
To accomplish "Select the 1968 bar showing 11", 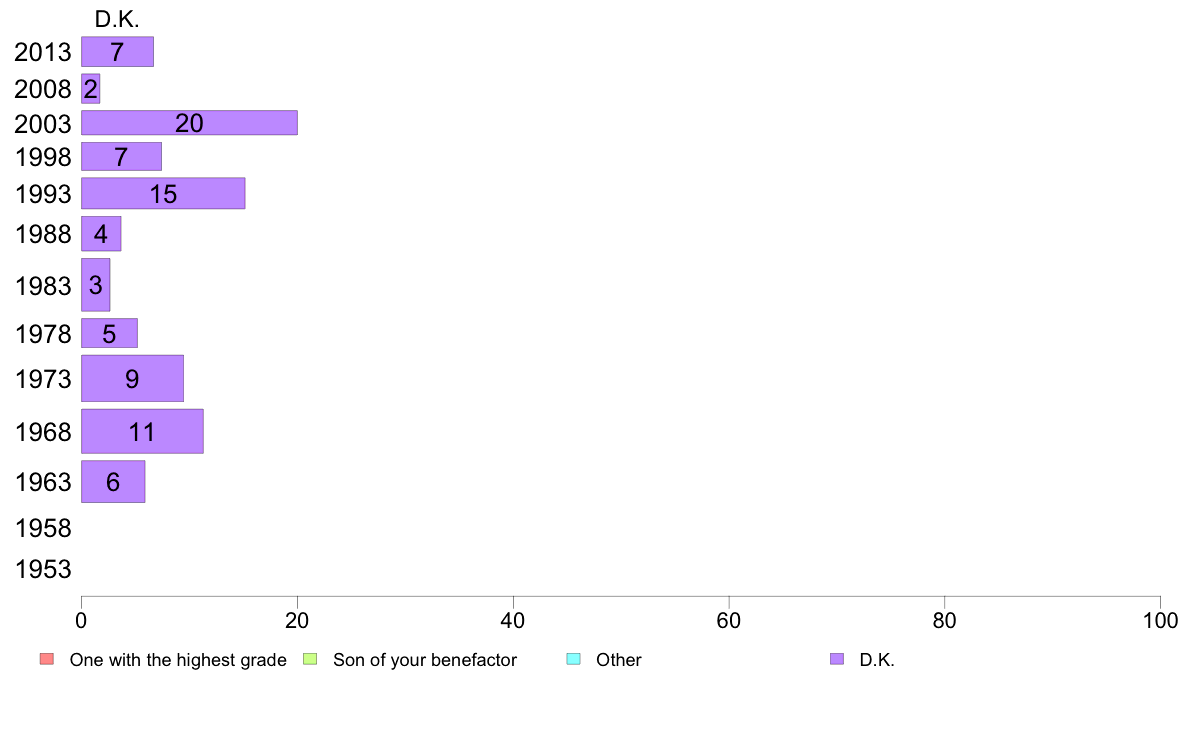I will (142, 431).
